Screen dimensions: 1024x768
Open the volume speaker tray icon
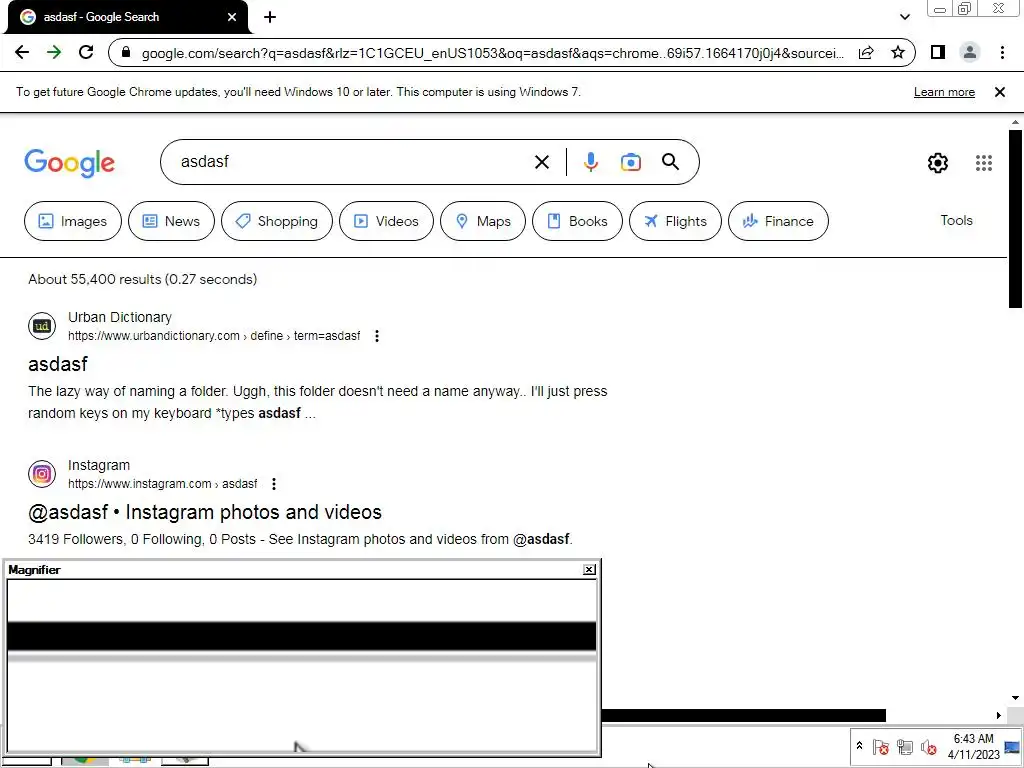[928, 746]
